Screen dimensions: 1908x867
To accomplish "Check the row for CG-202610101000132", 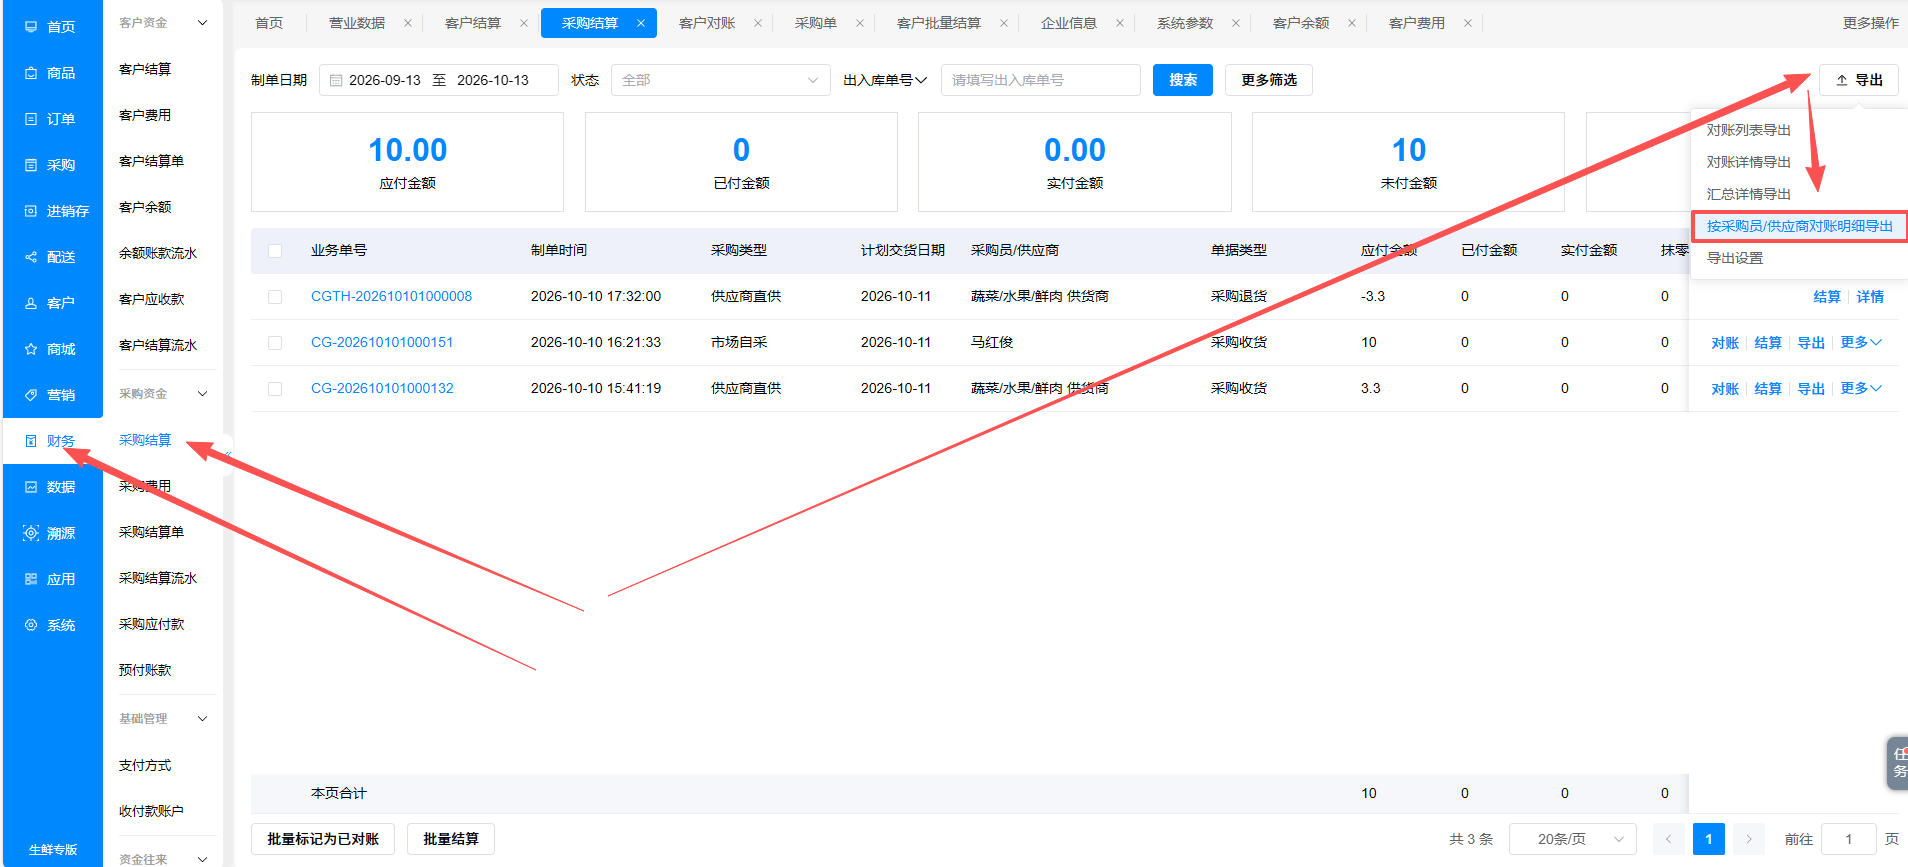I will point(275,389).
